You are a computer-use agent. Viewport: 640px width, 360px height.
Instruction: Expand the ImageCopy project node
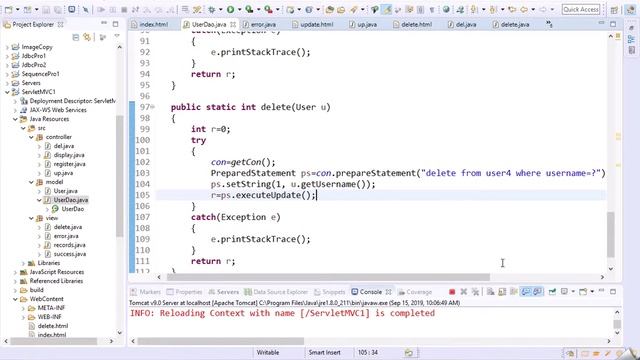point(7,47)
